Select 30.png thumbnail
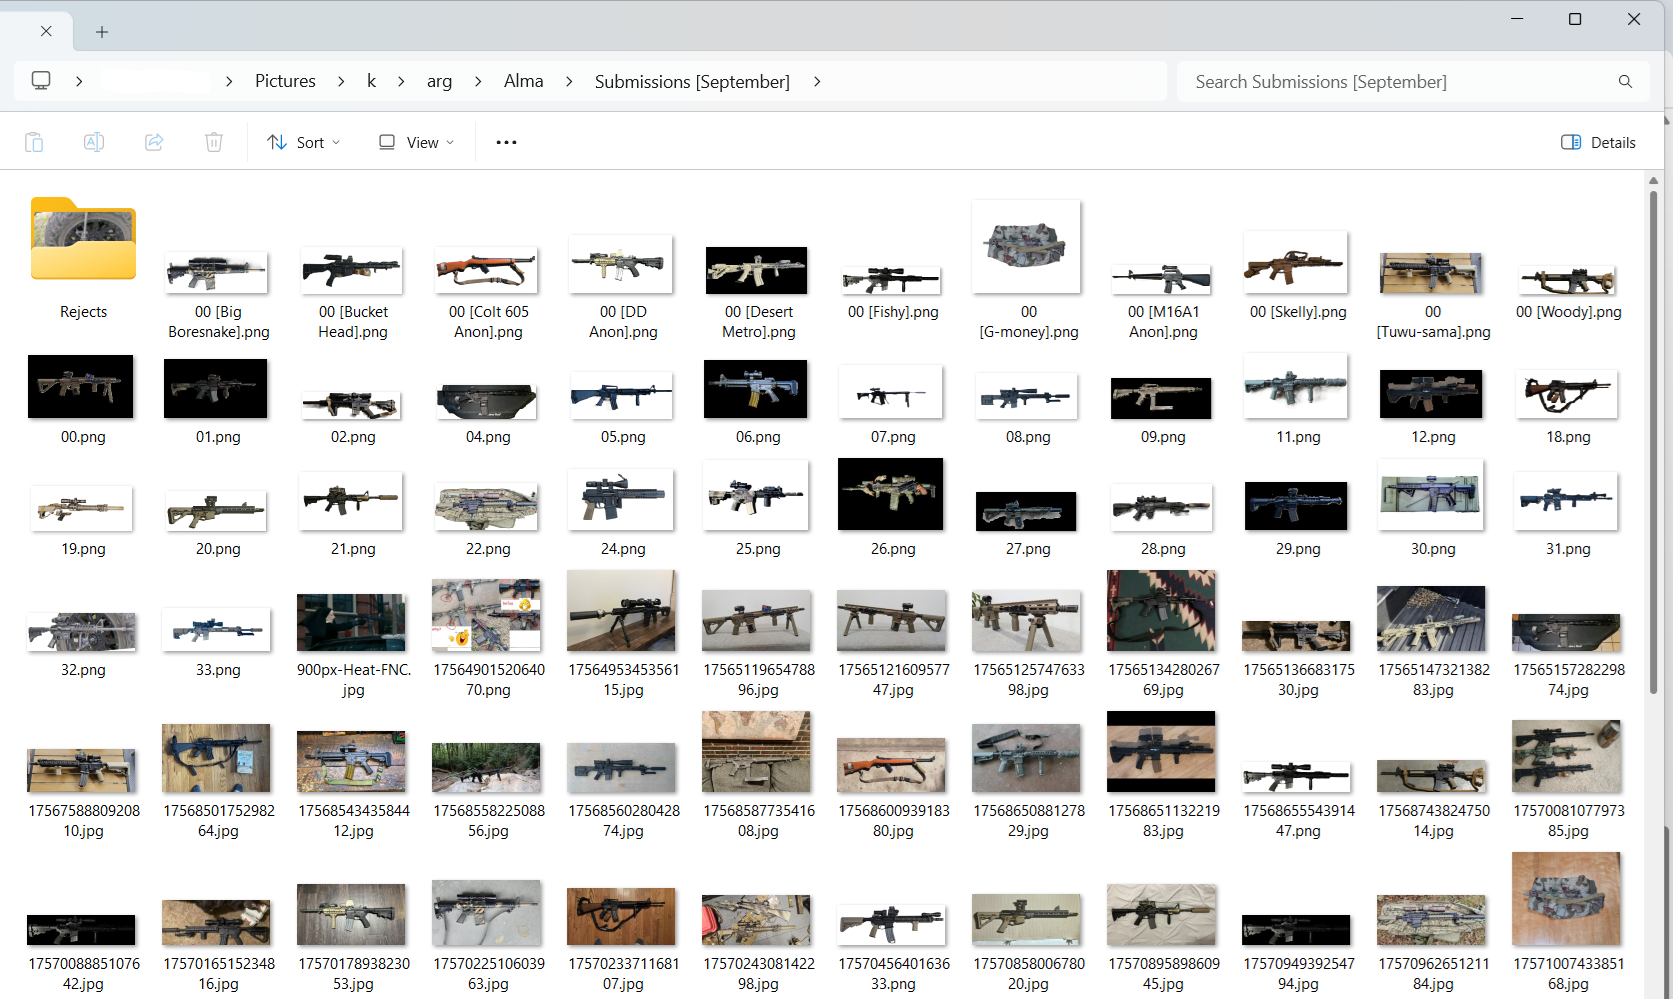This screenshot has height=999, width=1673. tap(1432, 495)
